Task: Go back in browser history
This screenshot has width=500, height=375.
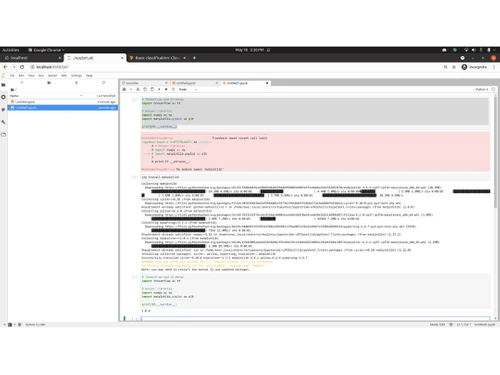Action: (x=5, y=67)
